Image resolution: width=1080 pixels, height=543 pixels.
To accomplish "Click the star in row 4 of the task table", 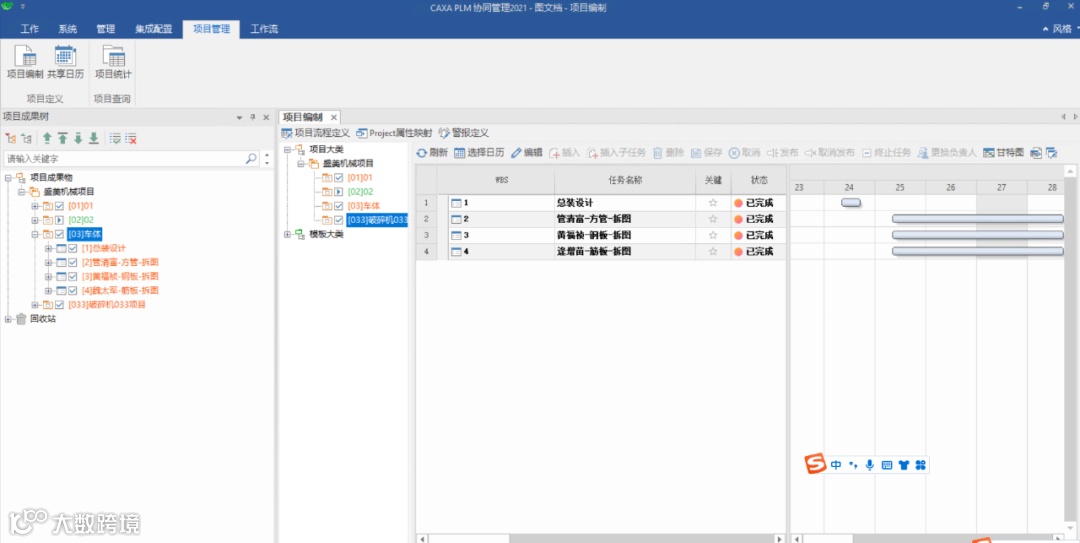I will pyautogui.click(x=713, y=252).
